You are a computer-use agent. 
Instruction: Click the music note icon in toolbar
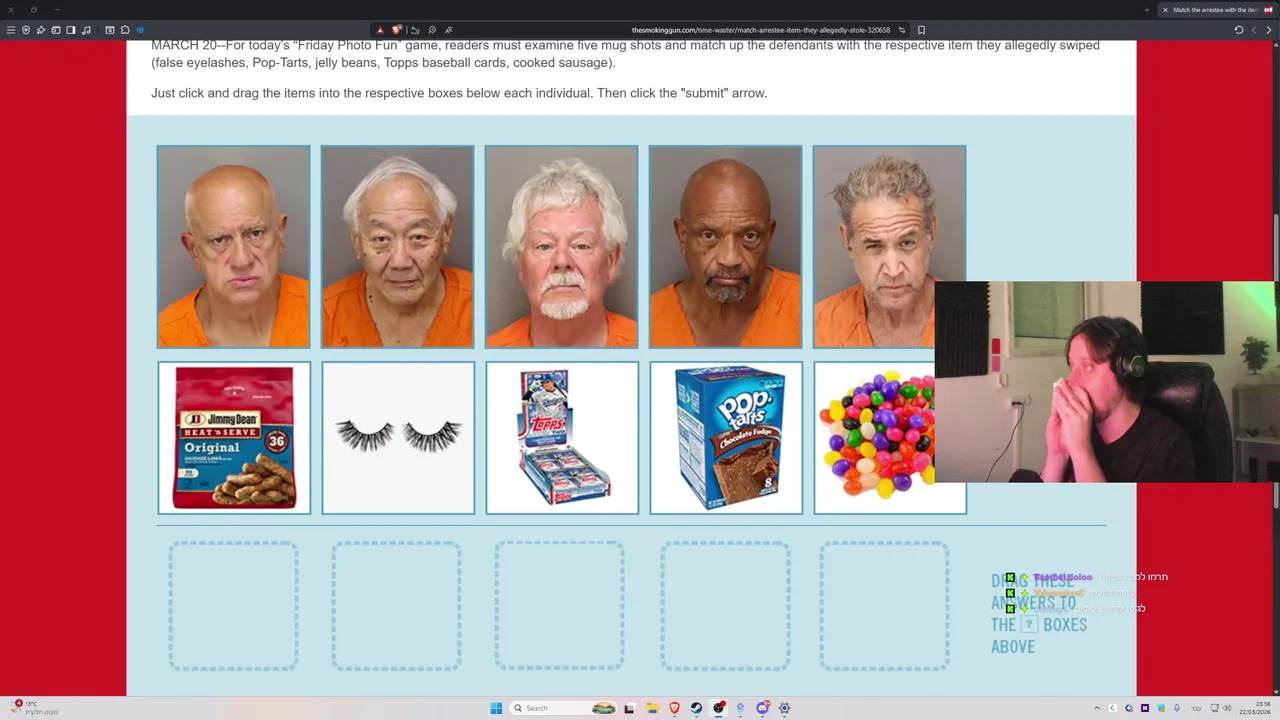tap(85, 30)
